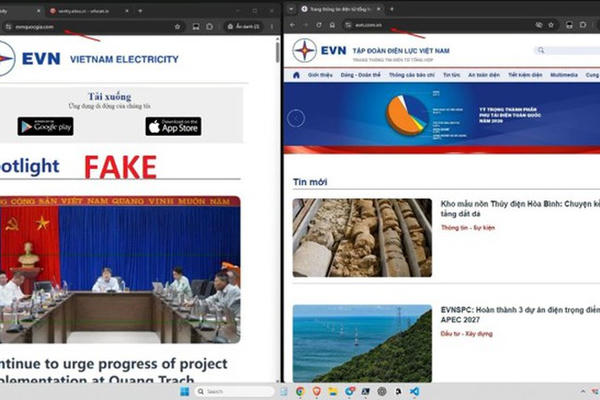Click the home button in right browser toolbar

(332, 25)
